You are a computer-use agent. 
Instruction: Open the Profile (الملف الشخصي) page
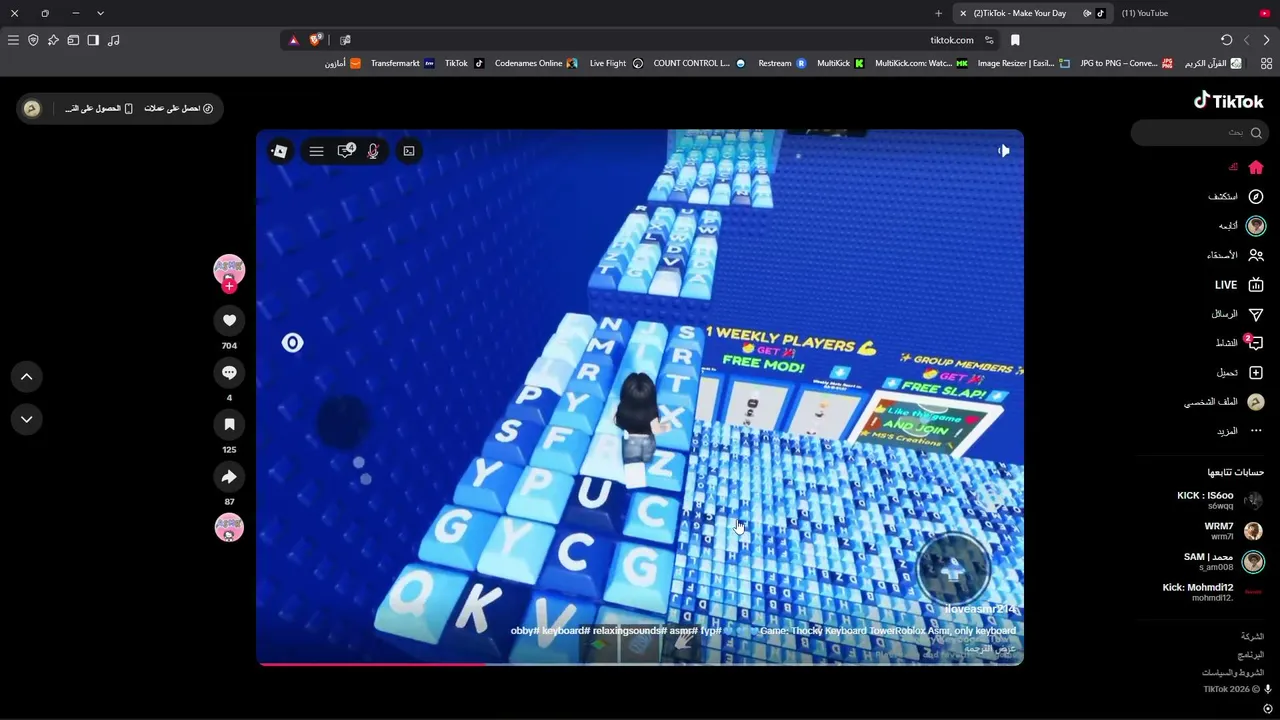click(x=1224, y=402)
